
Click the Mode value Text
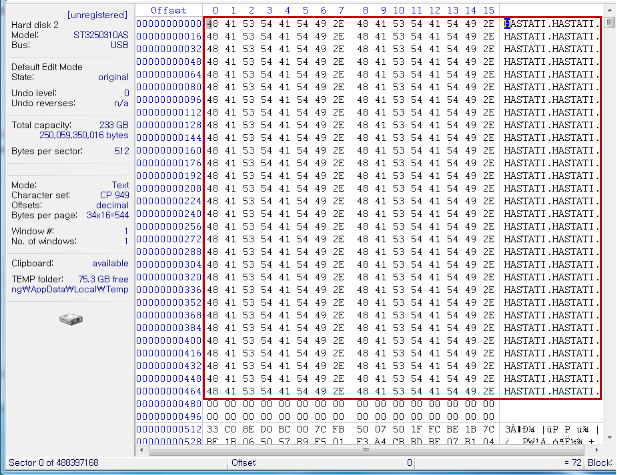tap(120, 185)
